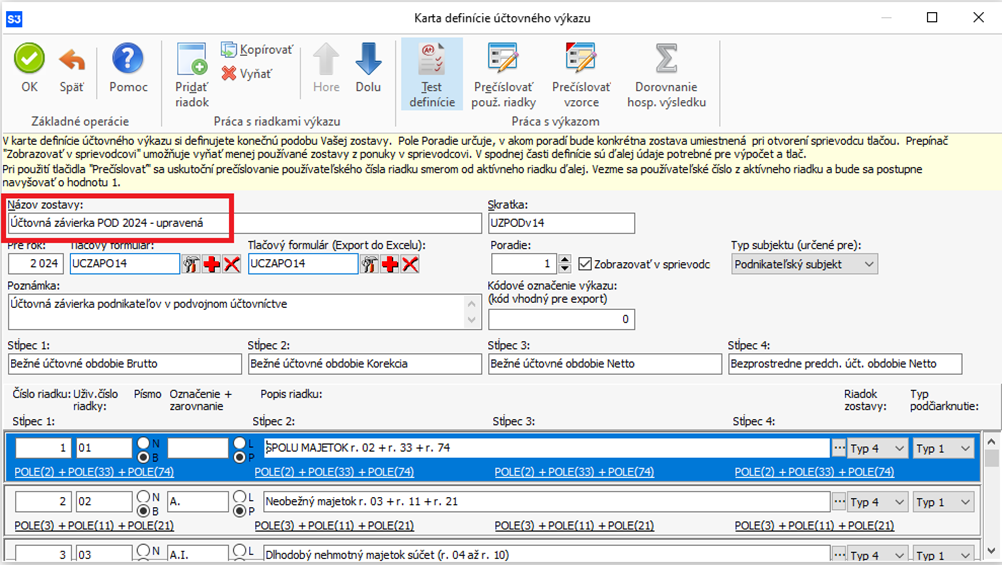Viewport: 1002px width, 565px height.
Task: Click Kopírovať to copy row
Action: 257,49
